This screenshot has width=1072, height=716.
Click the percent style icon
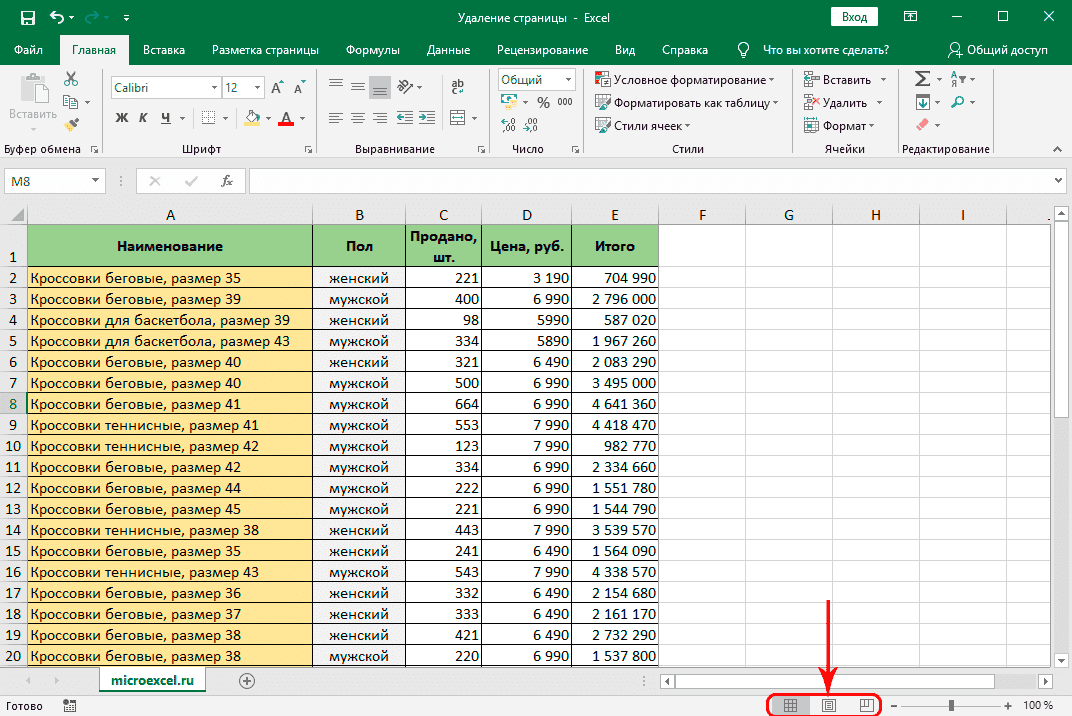click(x=543, y=102)
